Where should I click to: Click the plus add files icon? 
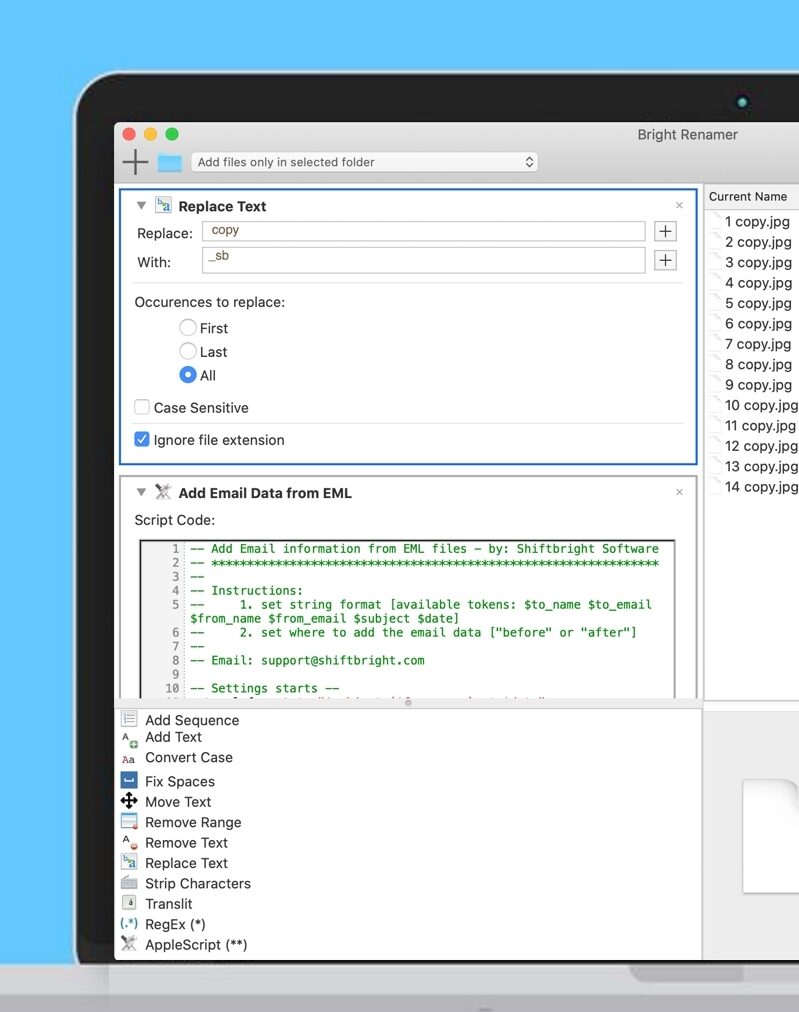[135, 162]
